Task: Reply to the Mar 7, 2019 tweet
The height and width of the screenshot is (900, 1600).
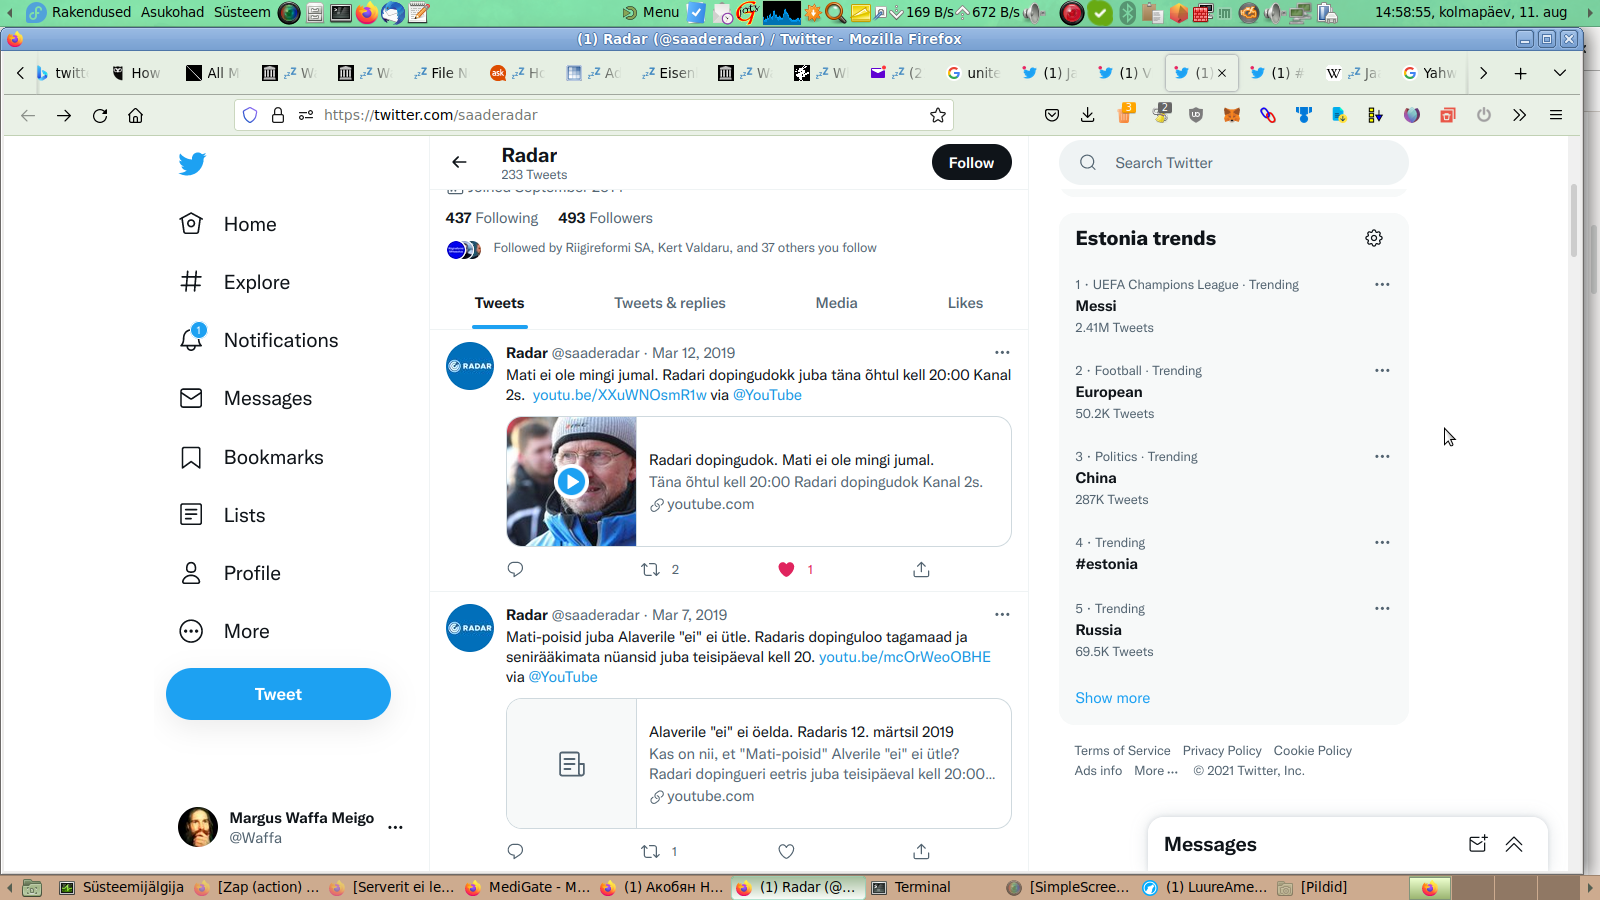Action: click(x=515, y=851)
